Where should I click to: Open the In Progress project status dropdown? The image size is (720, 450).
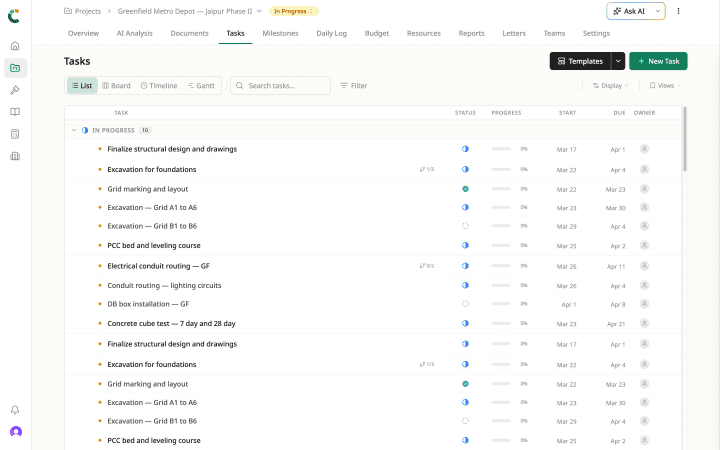[x=293, y=11]
